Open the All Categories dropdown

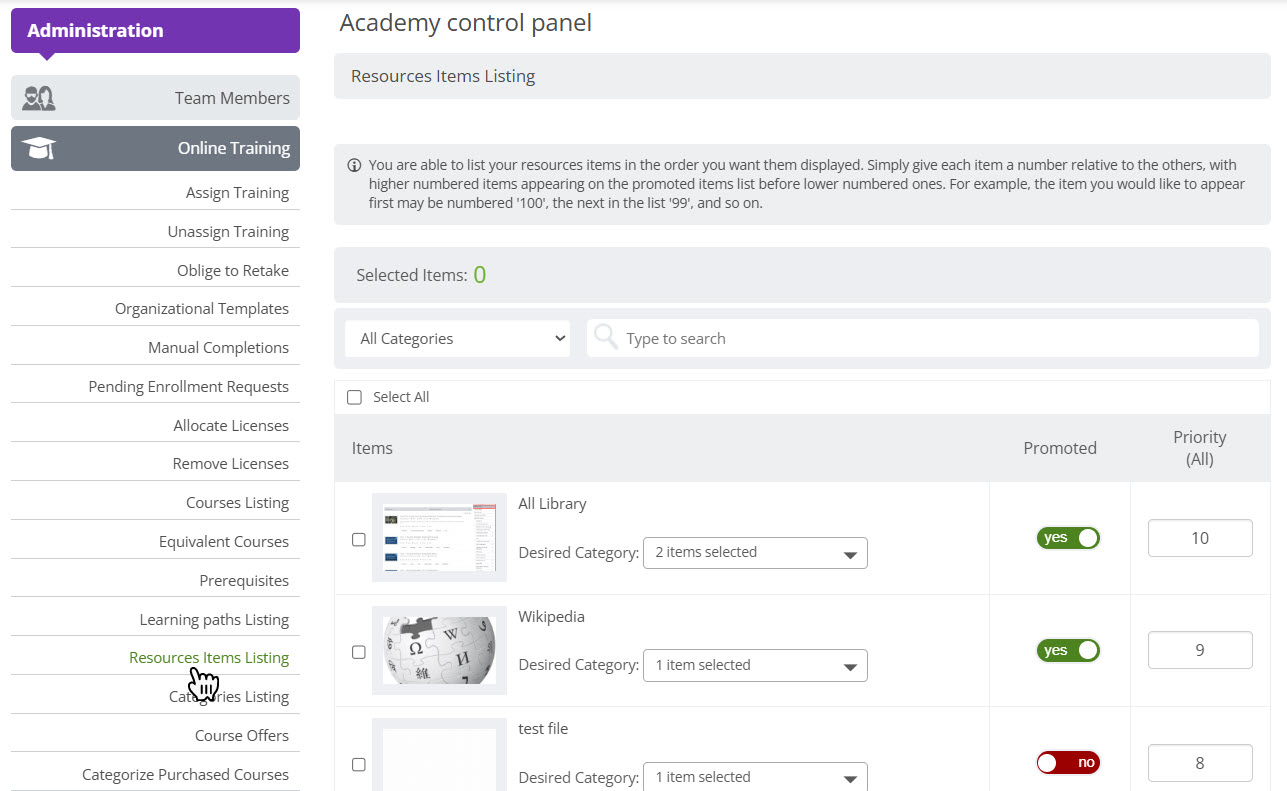(x=457, y=338)
